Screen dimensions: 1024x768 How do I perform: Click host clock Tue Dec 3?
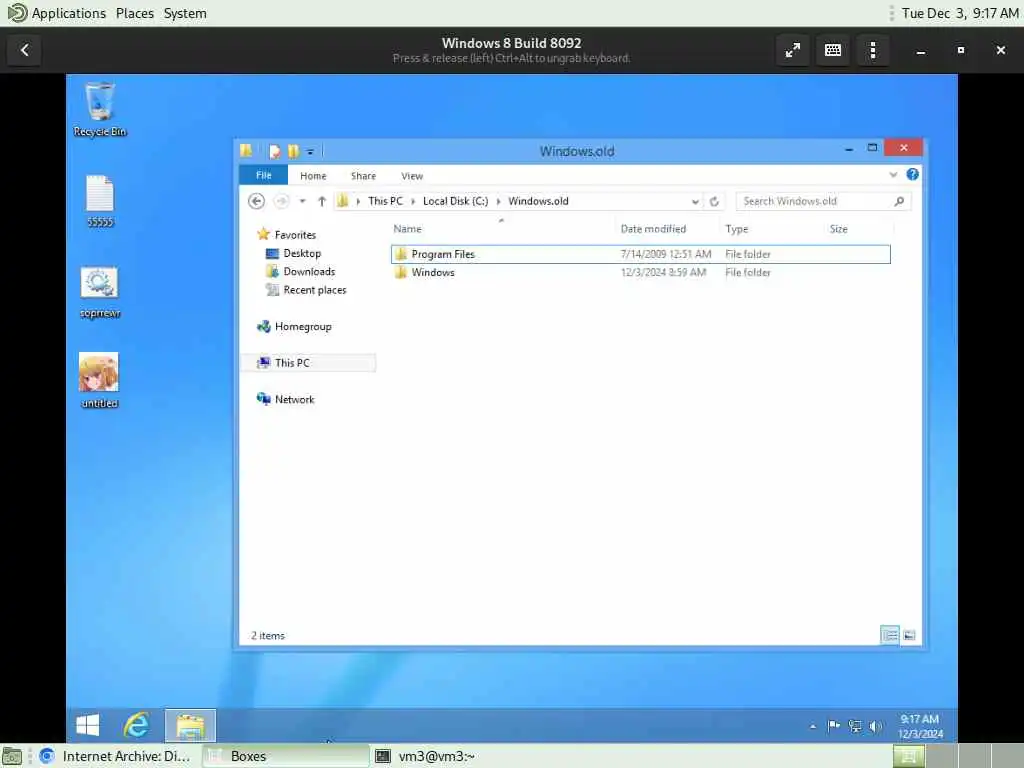point(959,13)
